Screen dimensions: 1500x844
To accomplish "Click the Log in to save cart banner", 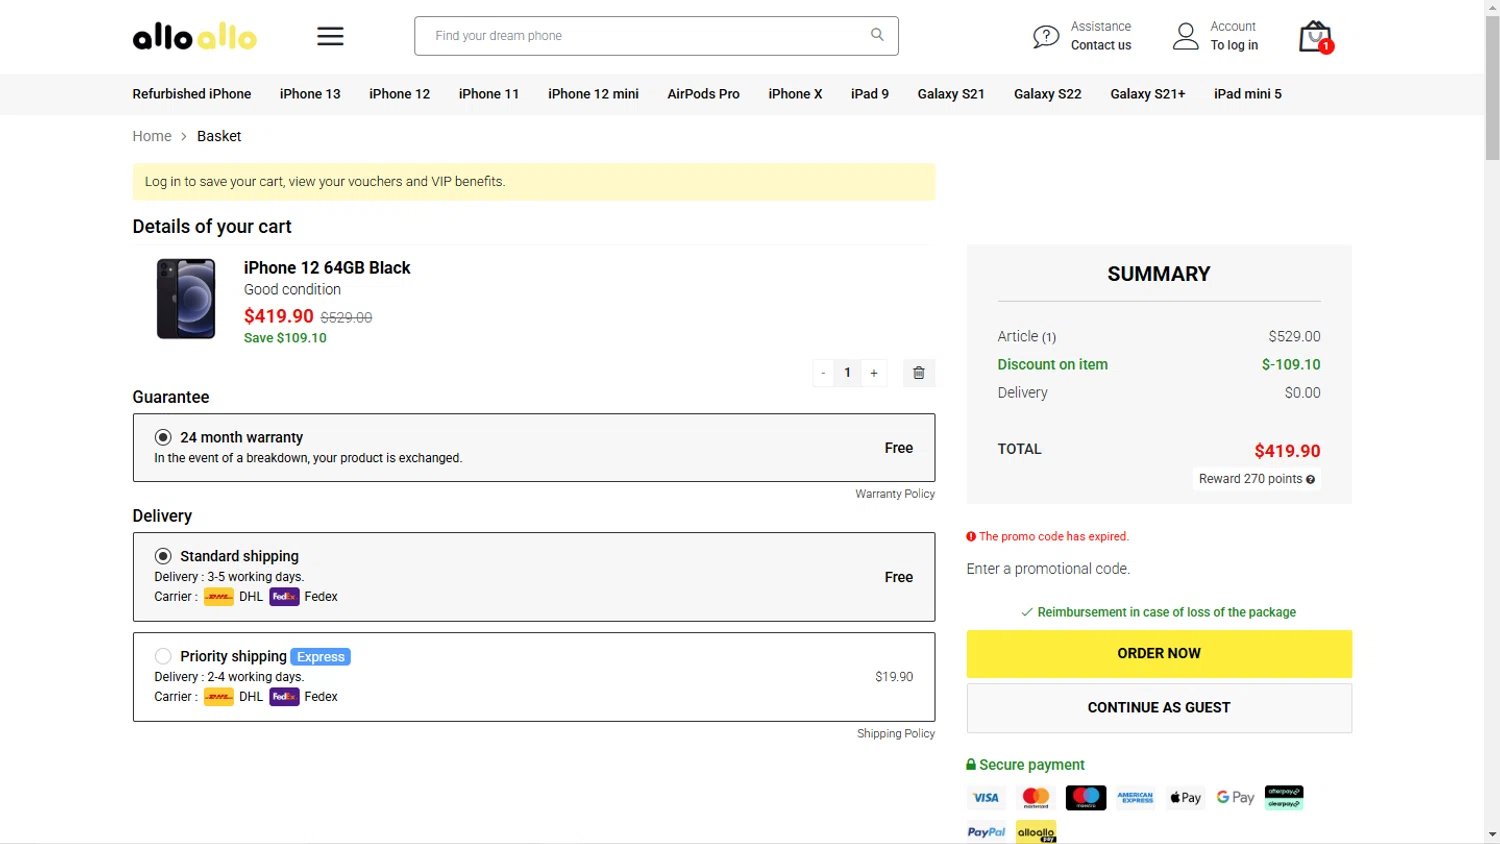I will (x=534, y=182).
